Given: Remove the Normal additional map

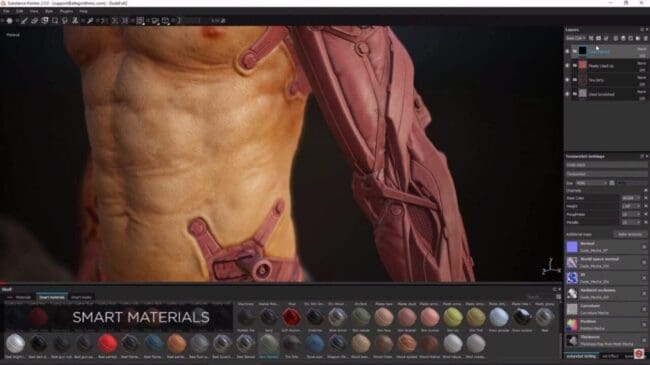Looking at the screenshot, I should pyautogui.click(x=644, y=247).
